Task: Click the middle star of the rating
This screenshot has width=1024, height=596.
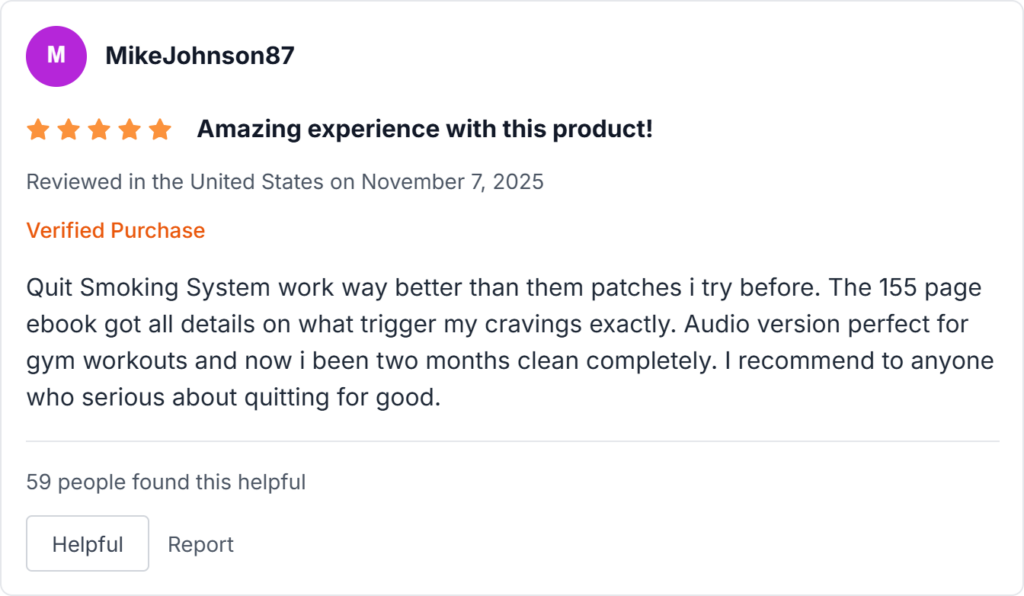Action: (x=98, y=128)
